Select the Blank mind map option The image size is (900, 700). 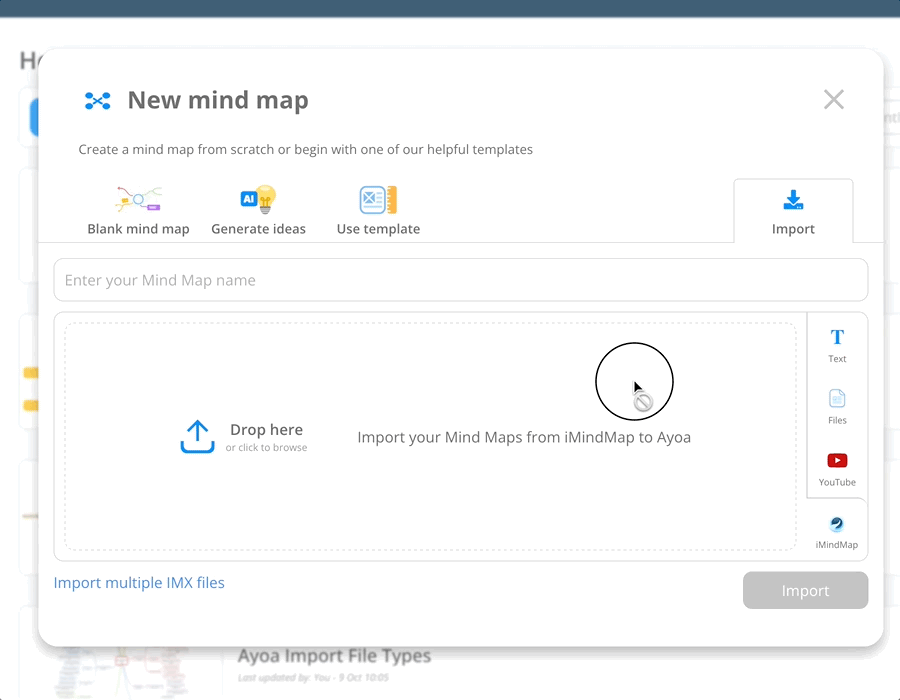[138, 208]
